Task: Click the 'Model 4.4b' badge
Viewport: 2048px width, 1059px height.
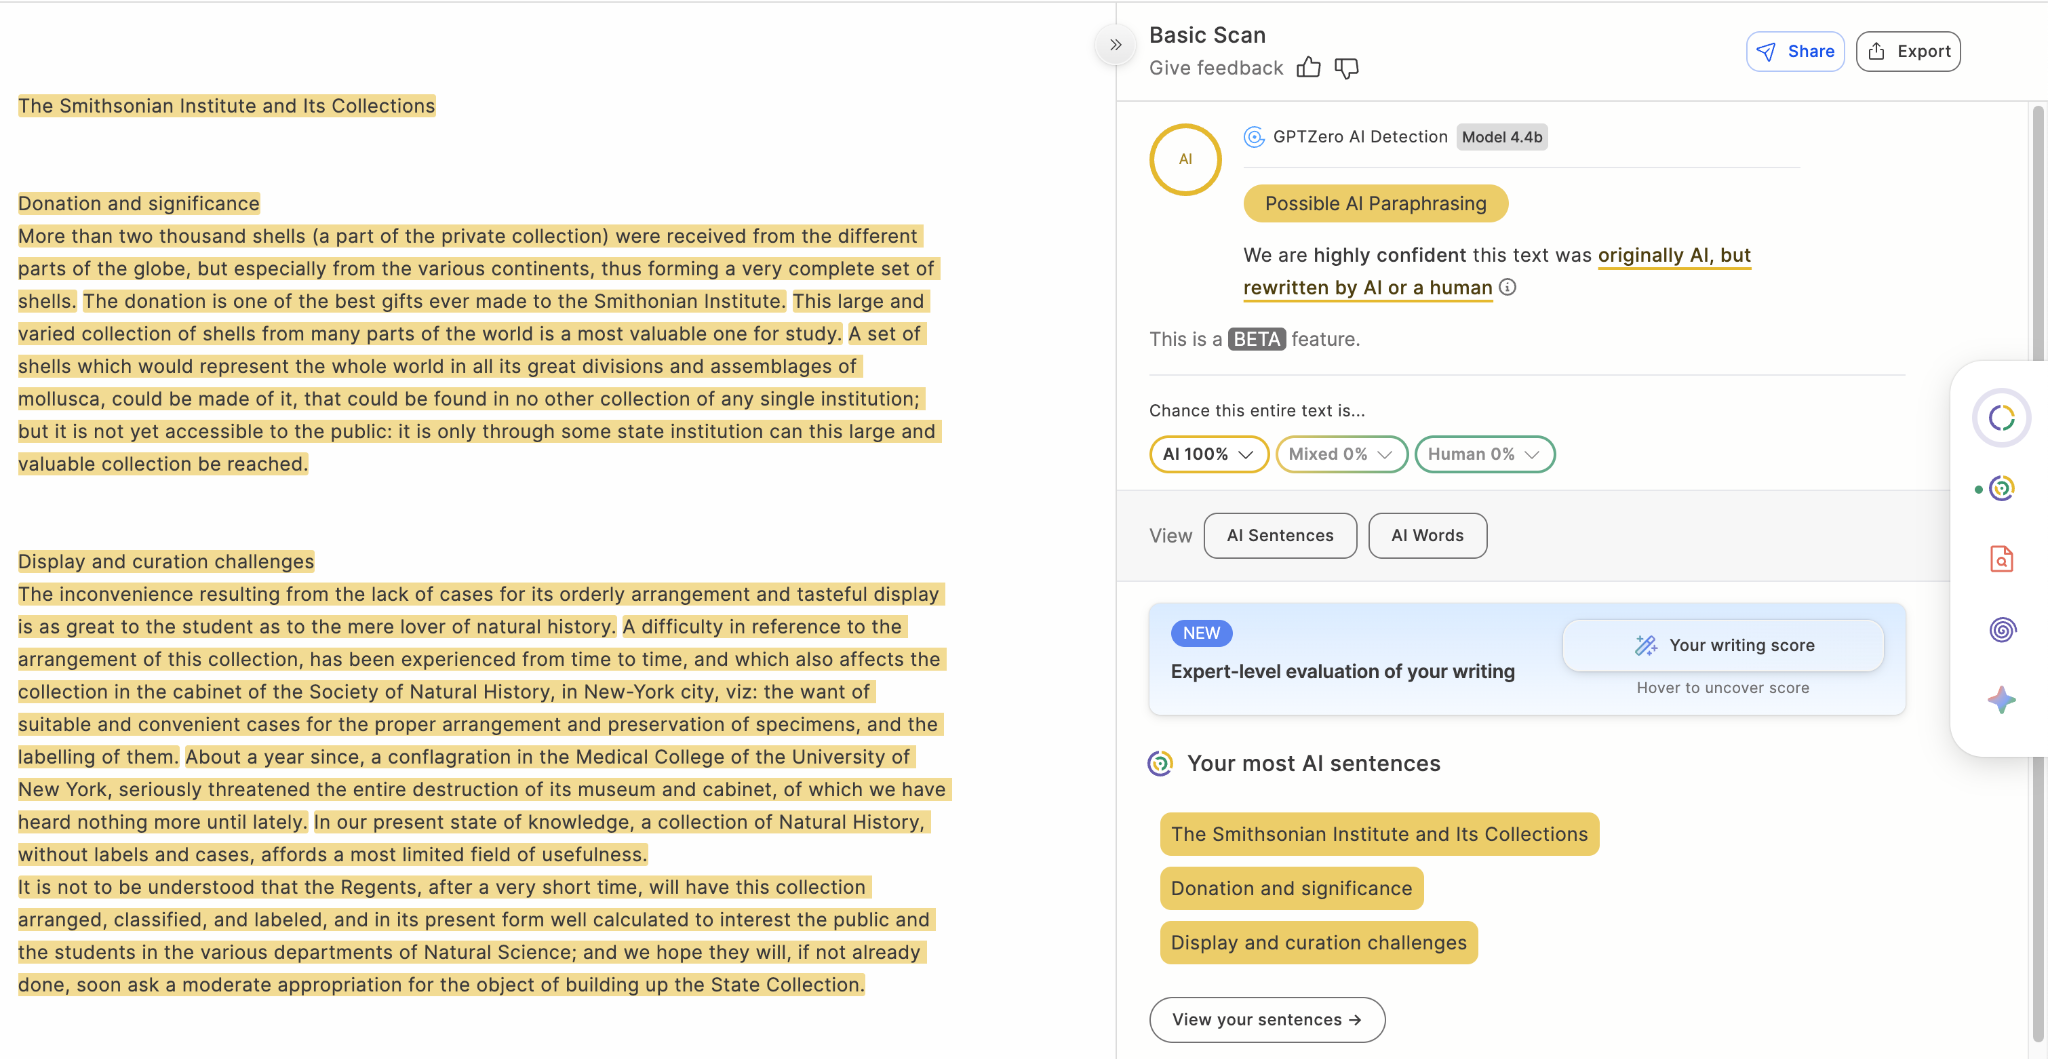Action: pyautogui.click(x=1502, y=137)
